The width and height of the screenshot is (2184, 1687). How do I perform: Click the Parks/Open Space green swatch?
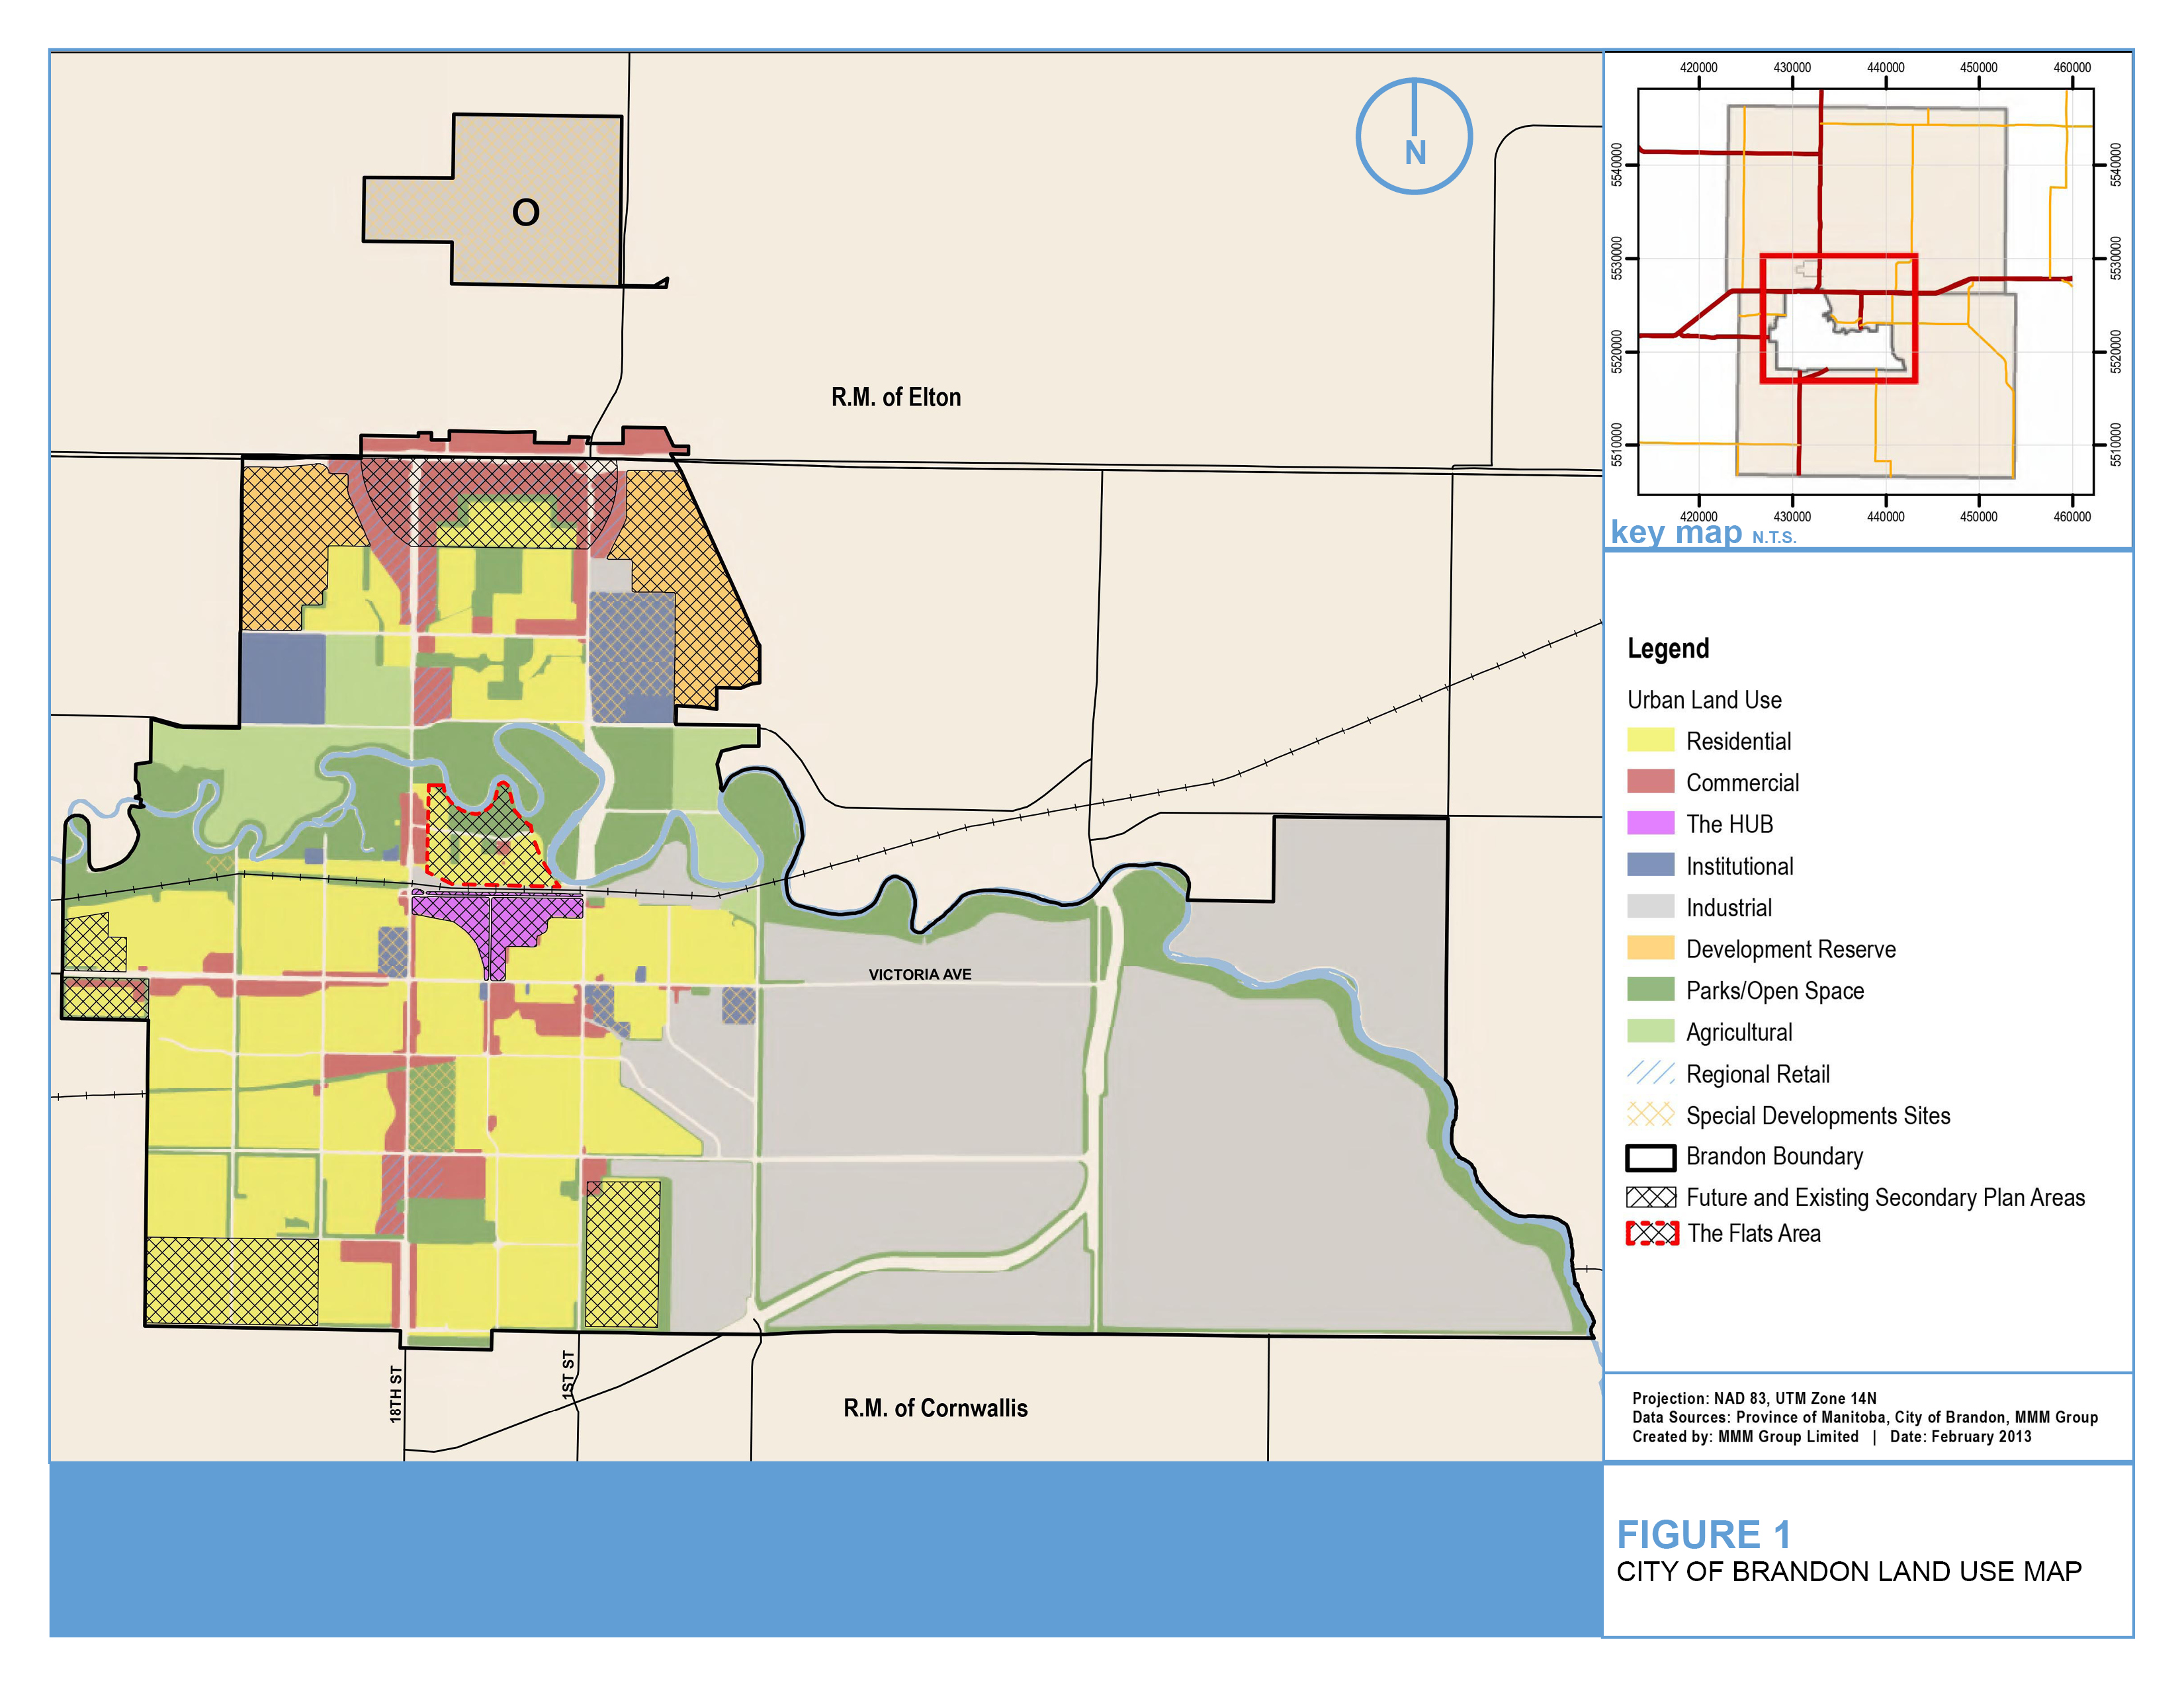[x=1650, y=990]
